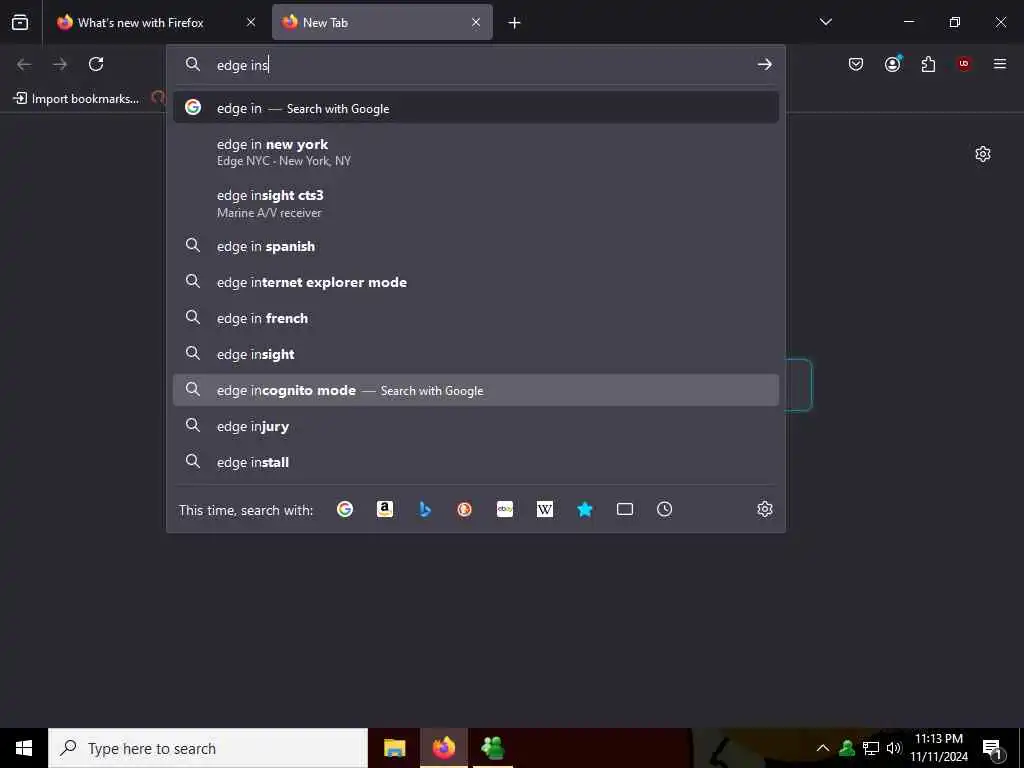1024x768 pixels.
Task: Click the Go arrow in address bar
Action: pos(764,64)
